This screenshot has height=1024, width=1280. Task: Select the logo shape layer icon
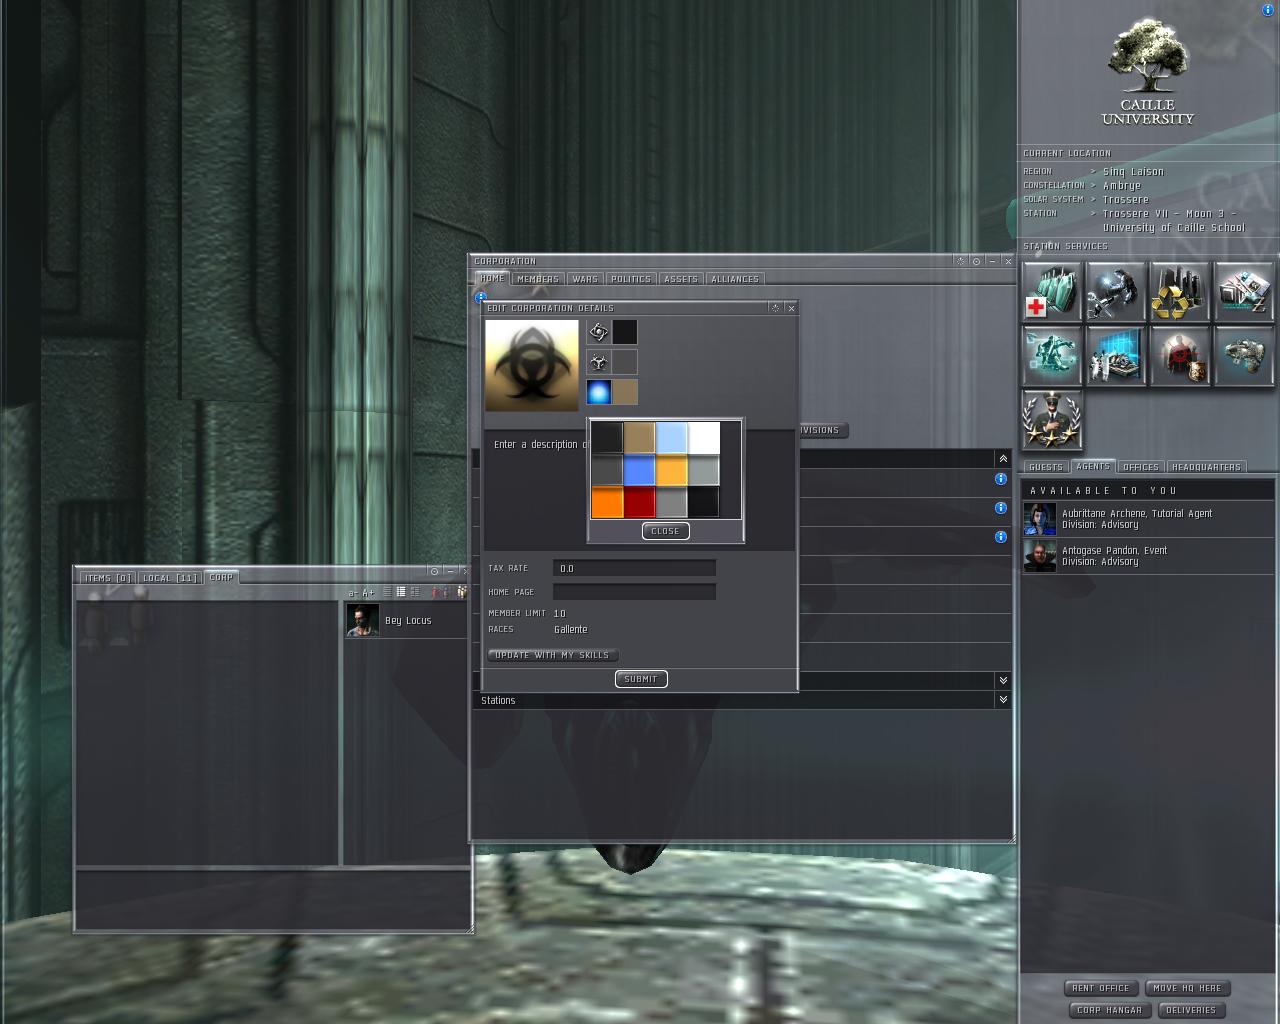[x=599, y=332]
